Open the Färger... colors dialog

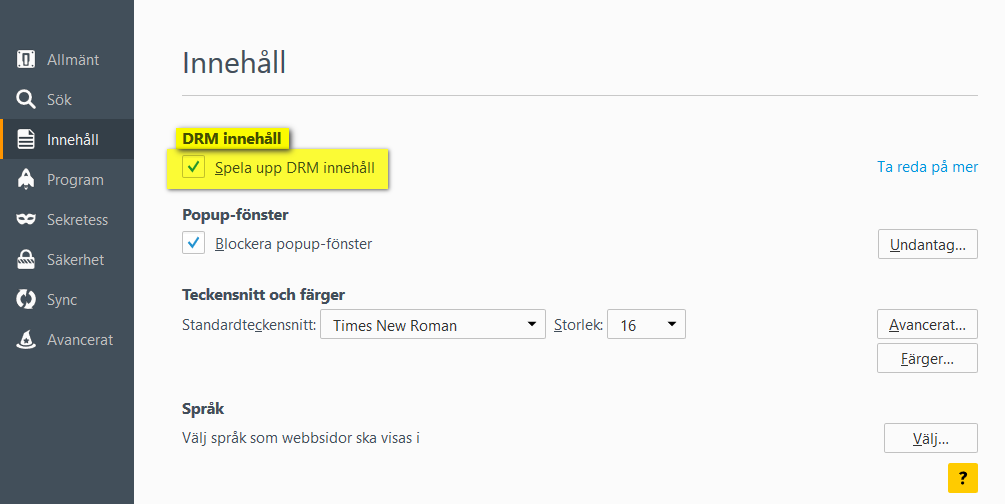click(x=927, y=358)
